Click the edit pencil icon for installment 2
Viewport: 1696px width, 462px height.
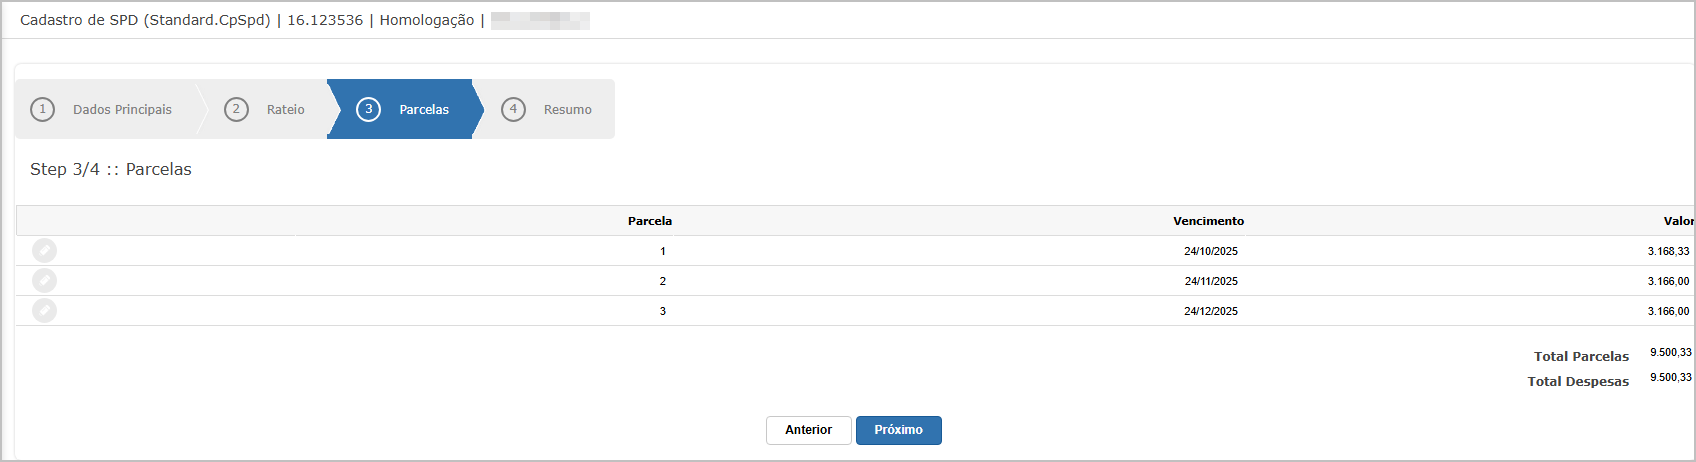[45, 280]
